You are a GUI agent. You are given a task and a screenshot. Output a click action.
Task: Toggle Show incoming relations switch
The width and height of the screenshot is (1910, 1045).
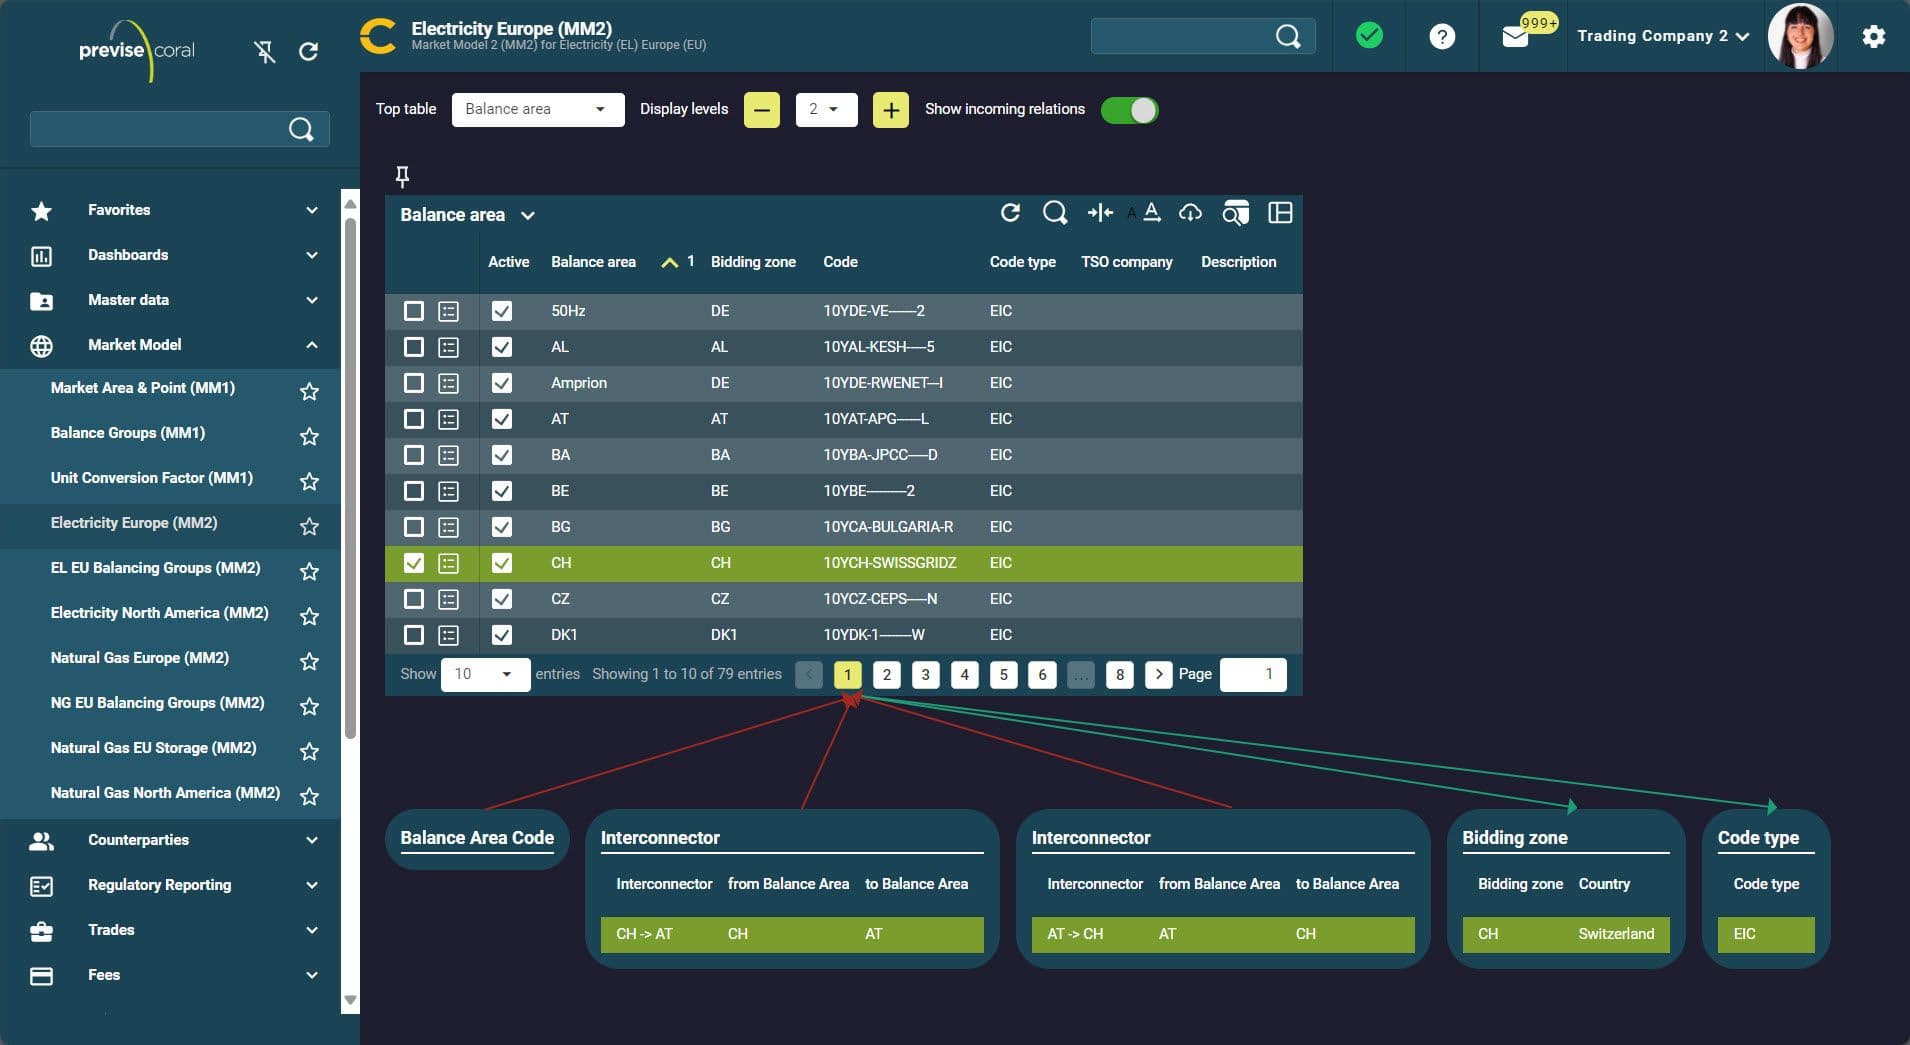coord(1129,110)
